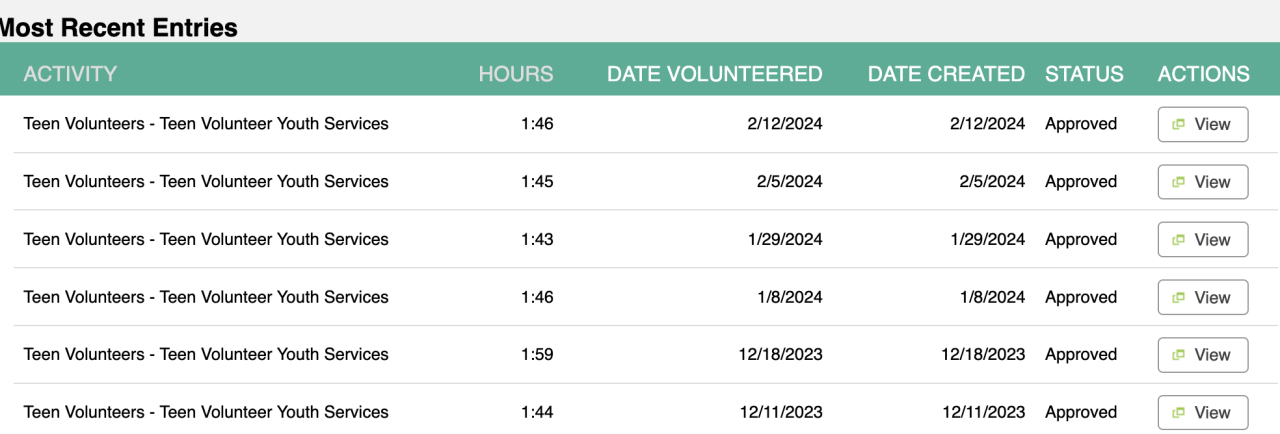Click the Approved status for the 1/8/2024 entry
The image size is (1280, 434).
[1081, 297]
